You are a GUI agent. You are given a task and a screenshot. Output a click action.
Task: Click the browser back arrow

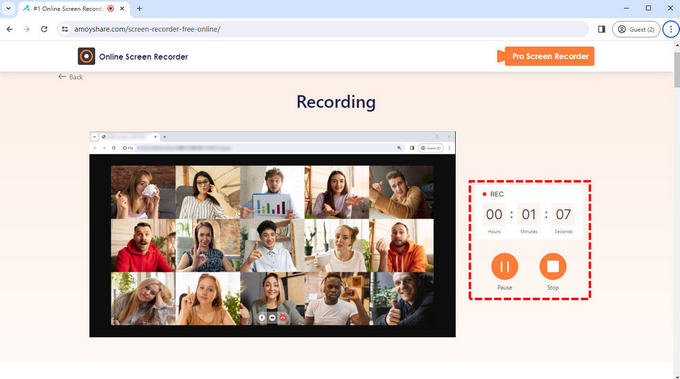10,29
